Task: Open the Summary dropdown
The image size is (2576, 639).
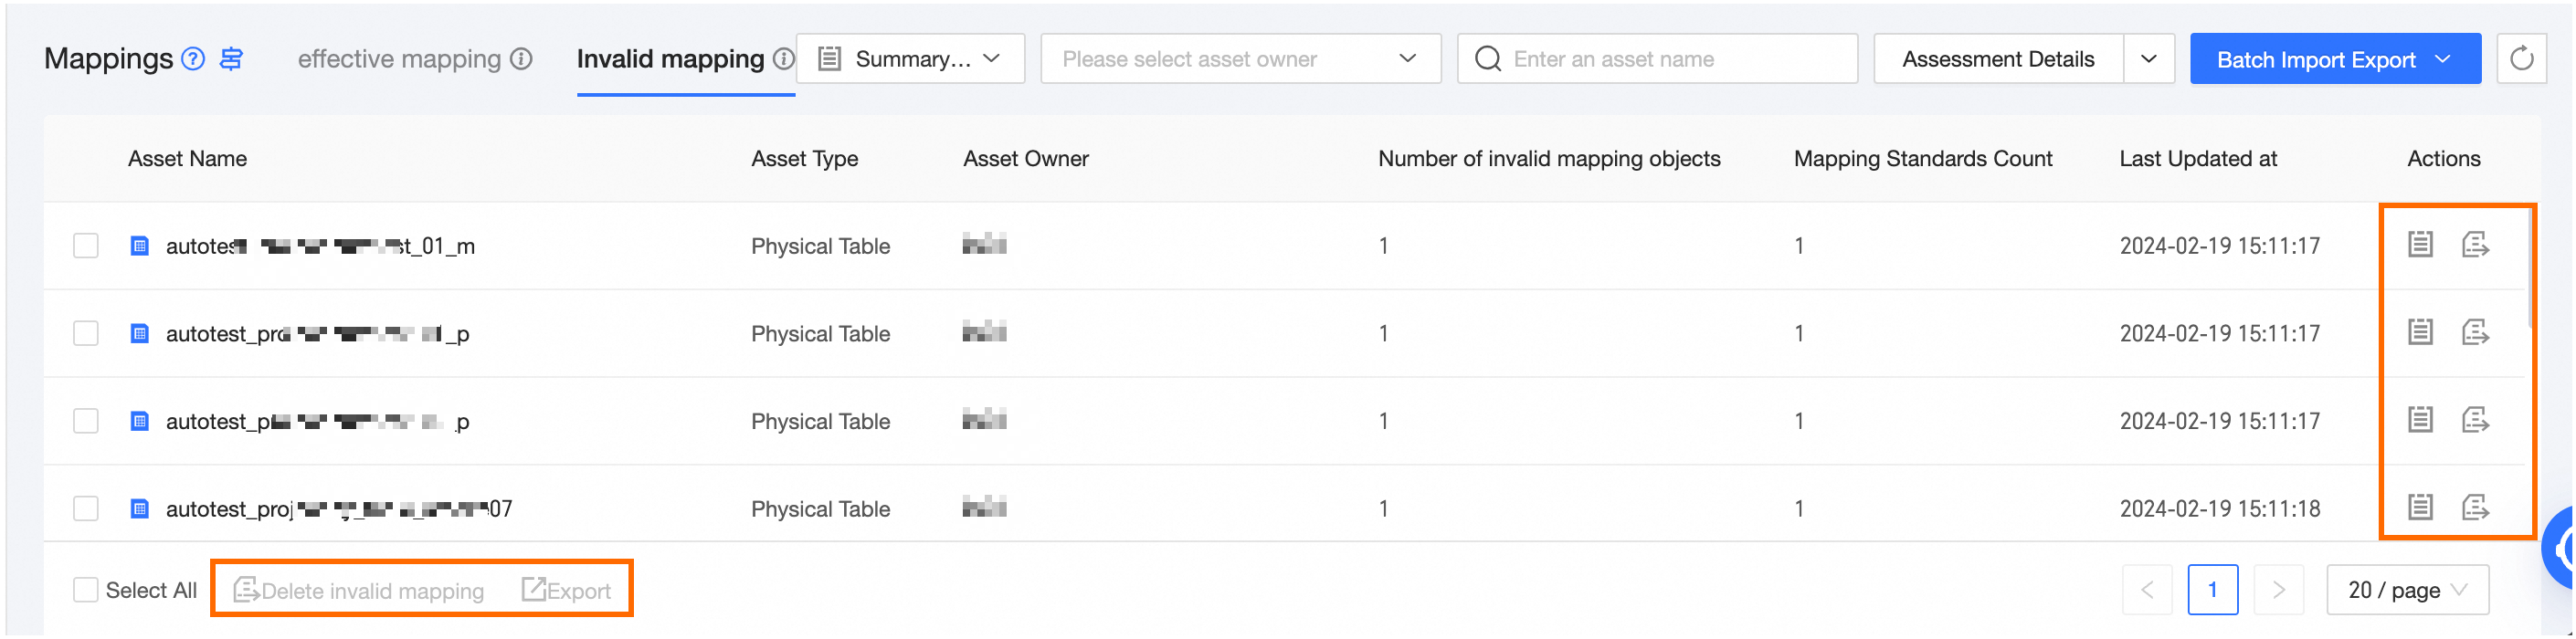Action: point(911,59)
